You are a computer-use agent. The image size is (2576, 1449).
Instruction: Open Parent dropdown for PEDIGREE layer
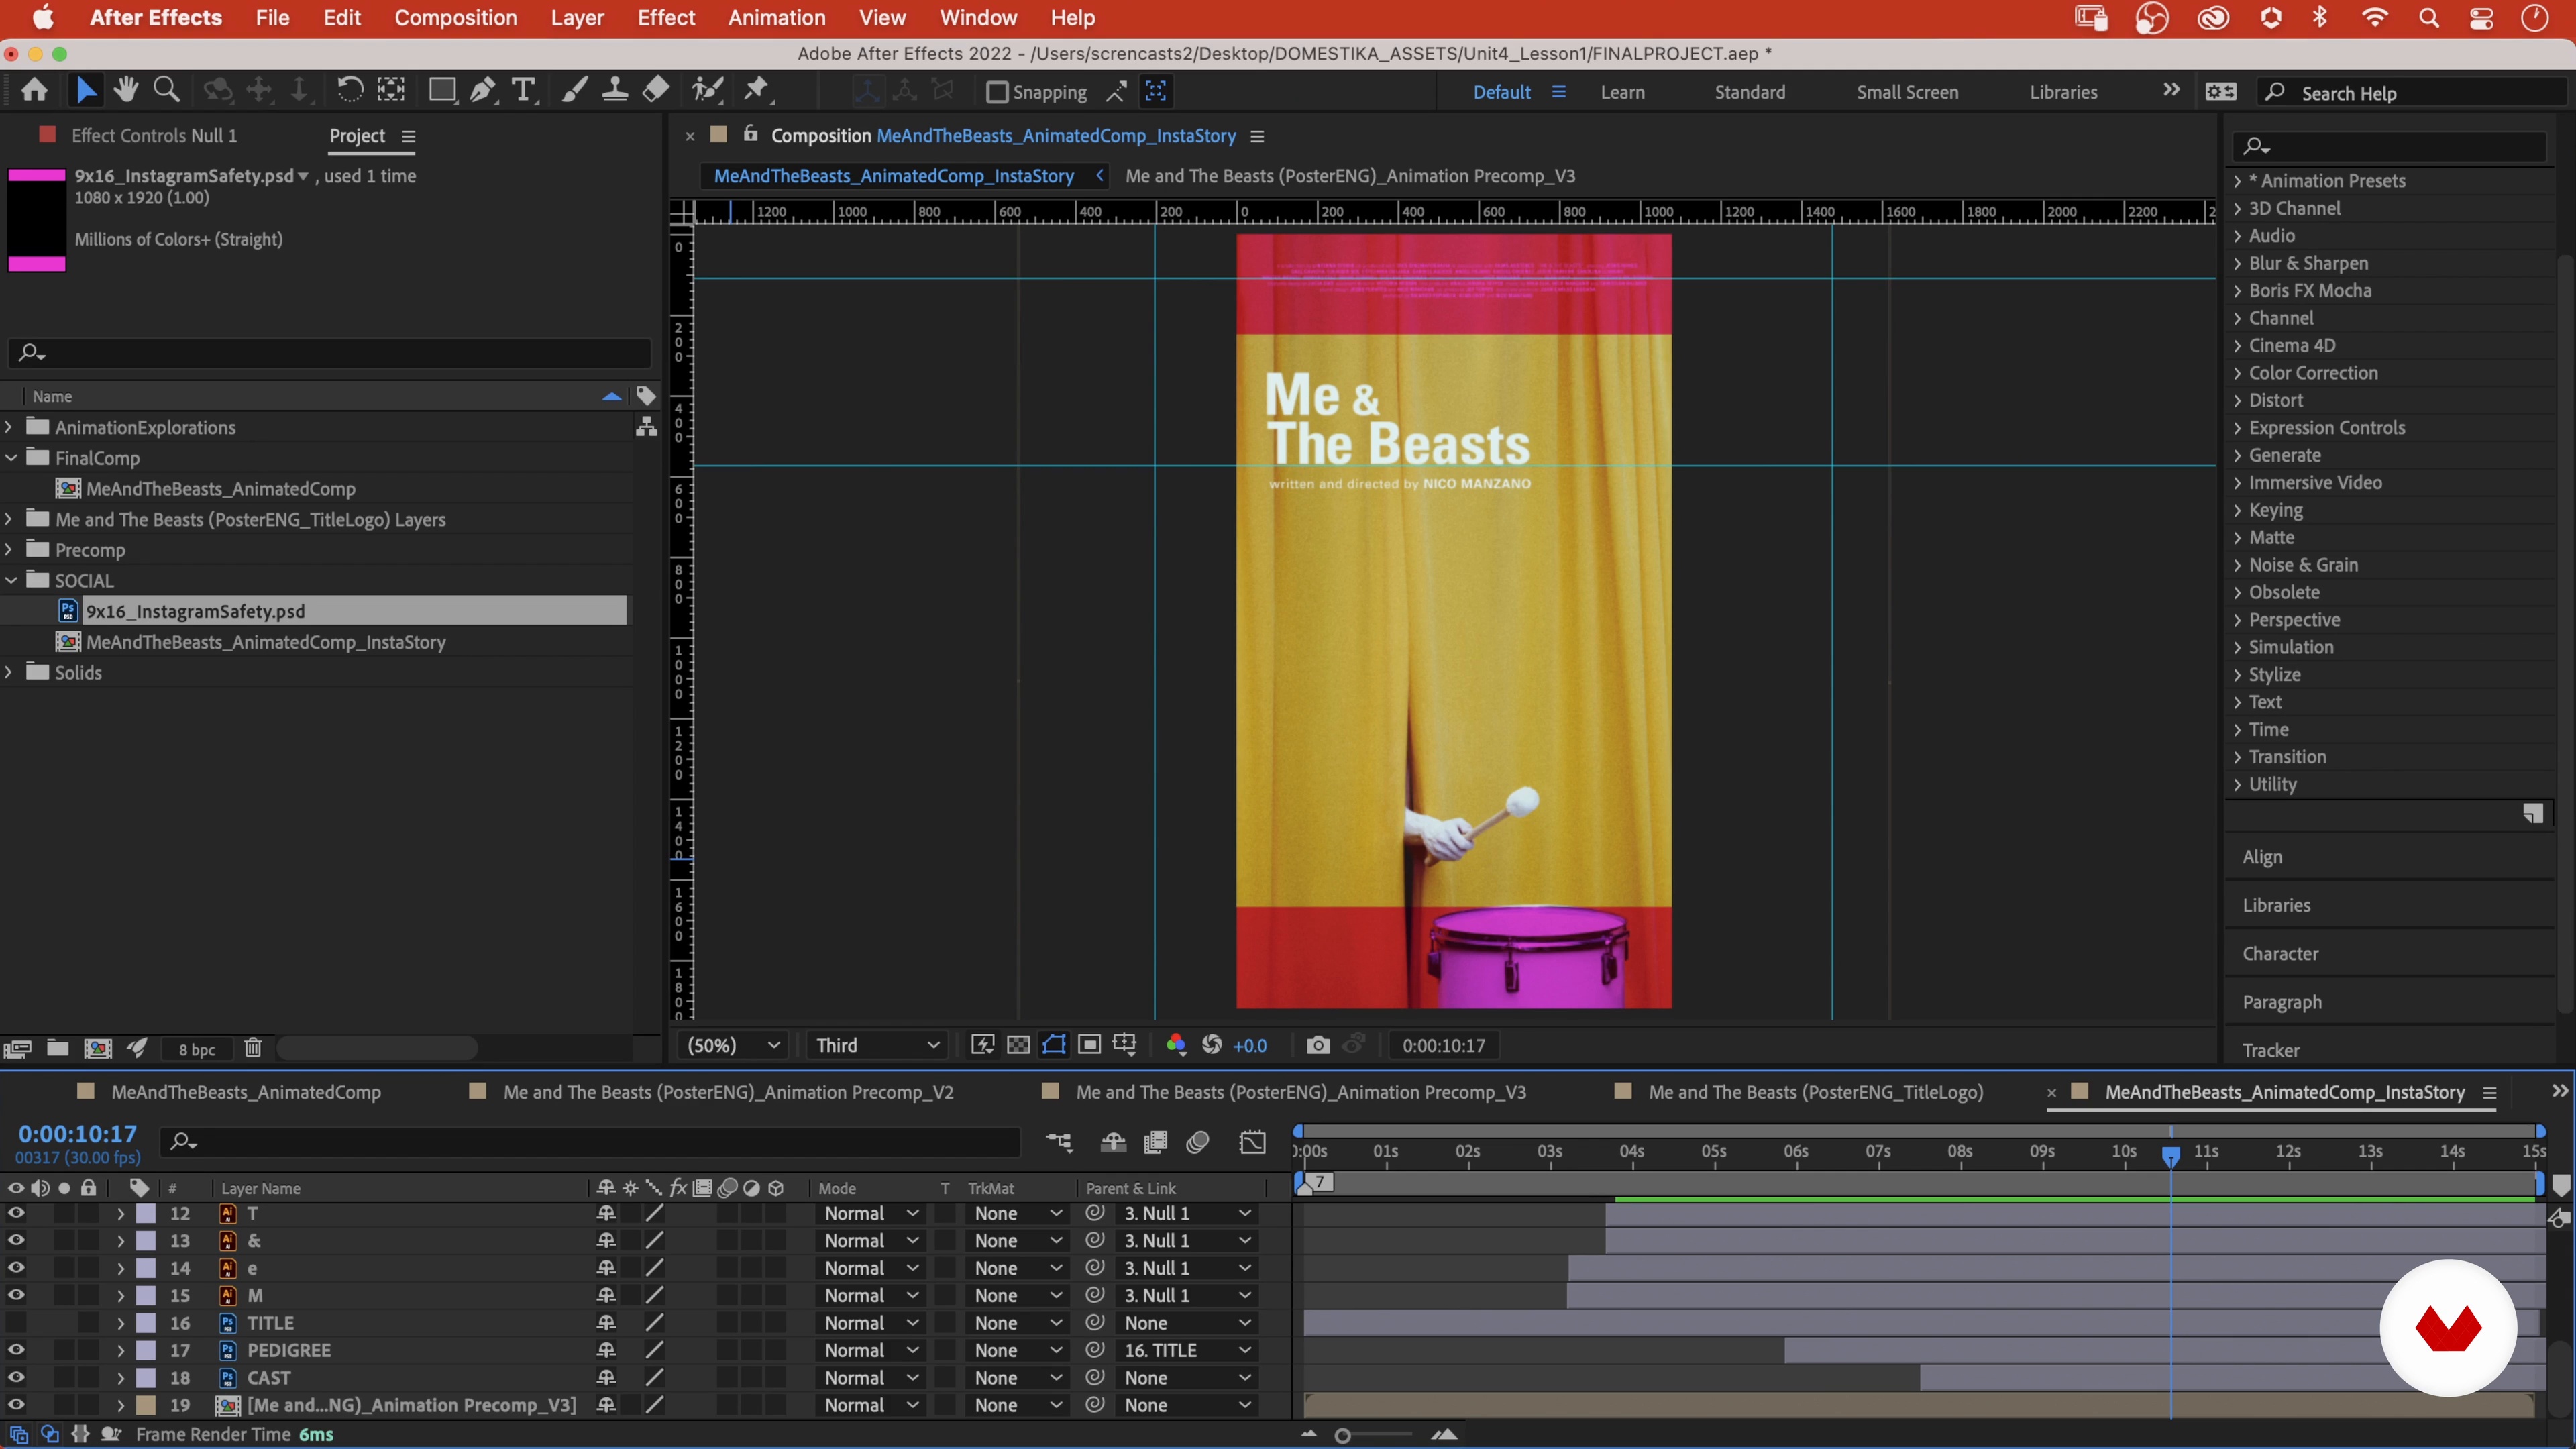[1187, 1350]
